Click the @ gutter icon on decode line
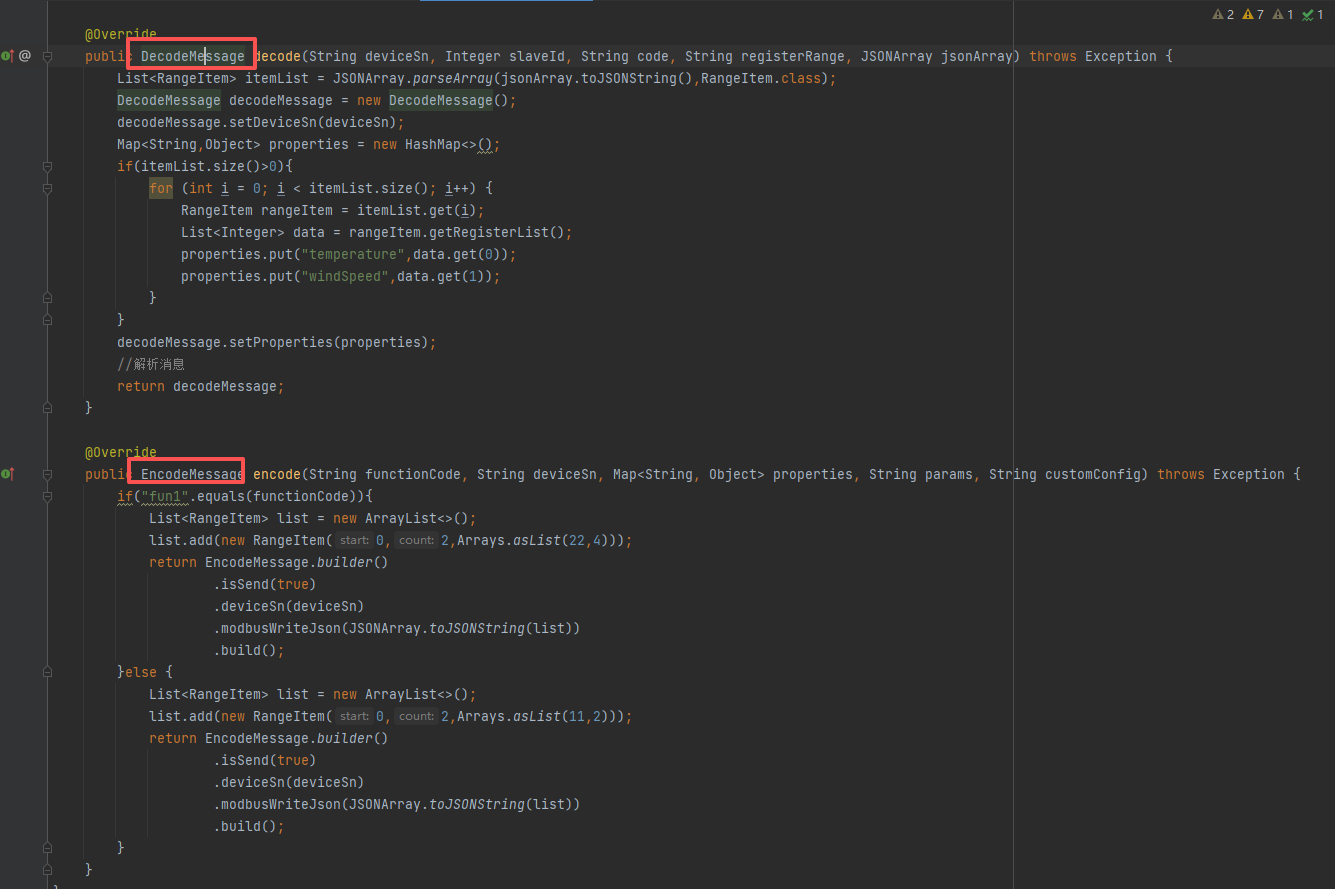Image resolution: width=1335 pixels, height=889 pixels. [x=25, y=56]
